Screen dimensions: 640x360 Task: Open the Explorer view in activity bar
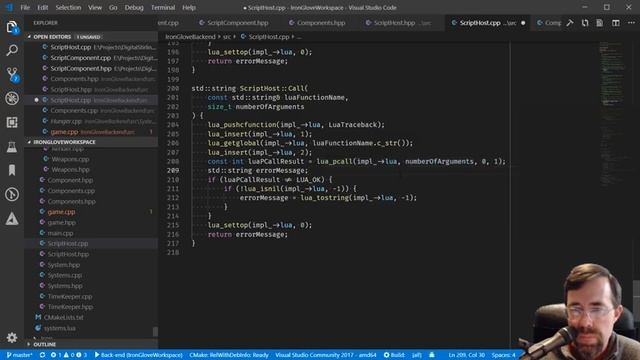(x=12, y=27)
